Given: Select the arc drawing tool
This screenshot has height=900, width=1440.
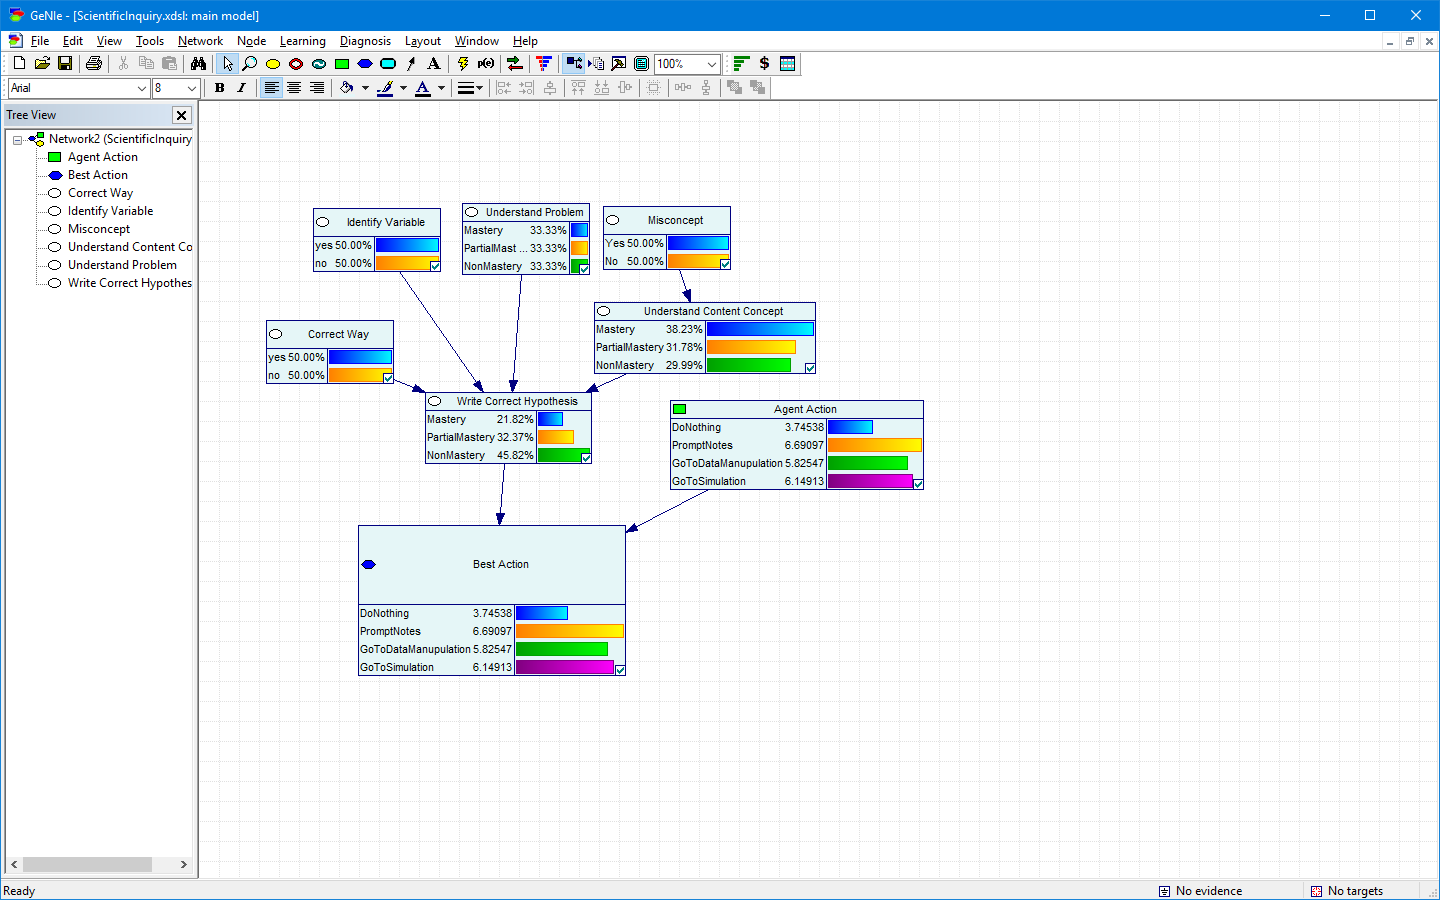Looking at the screenshot, I should tap(411, 63).
